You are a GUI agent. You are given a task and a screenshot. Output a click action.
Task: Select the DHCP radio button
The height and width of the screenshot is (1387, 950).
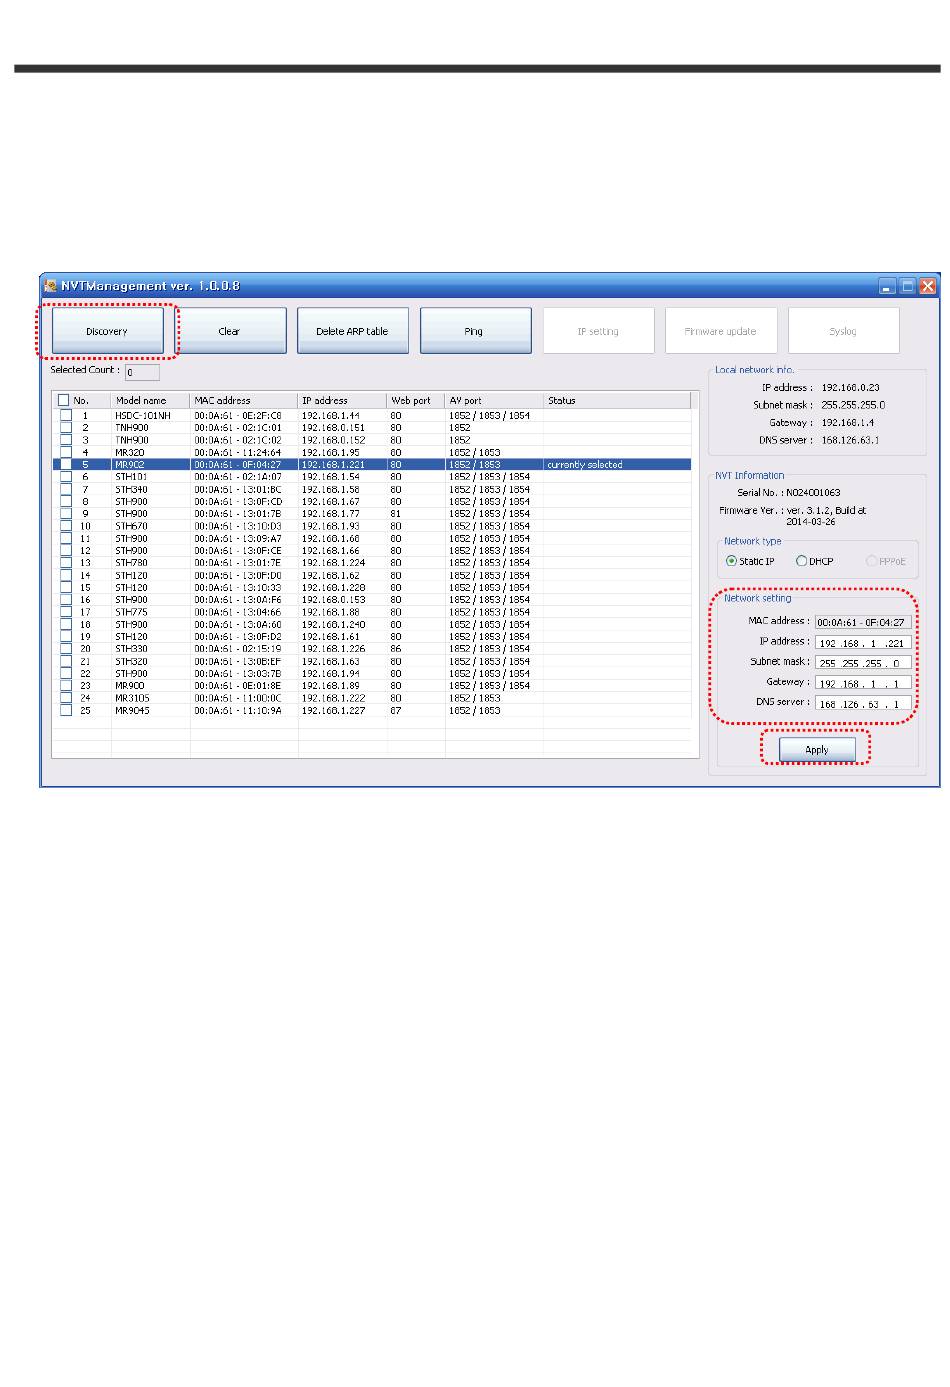click(801, 561)
